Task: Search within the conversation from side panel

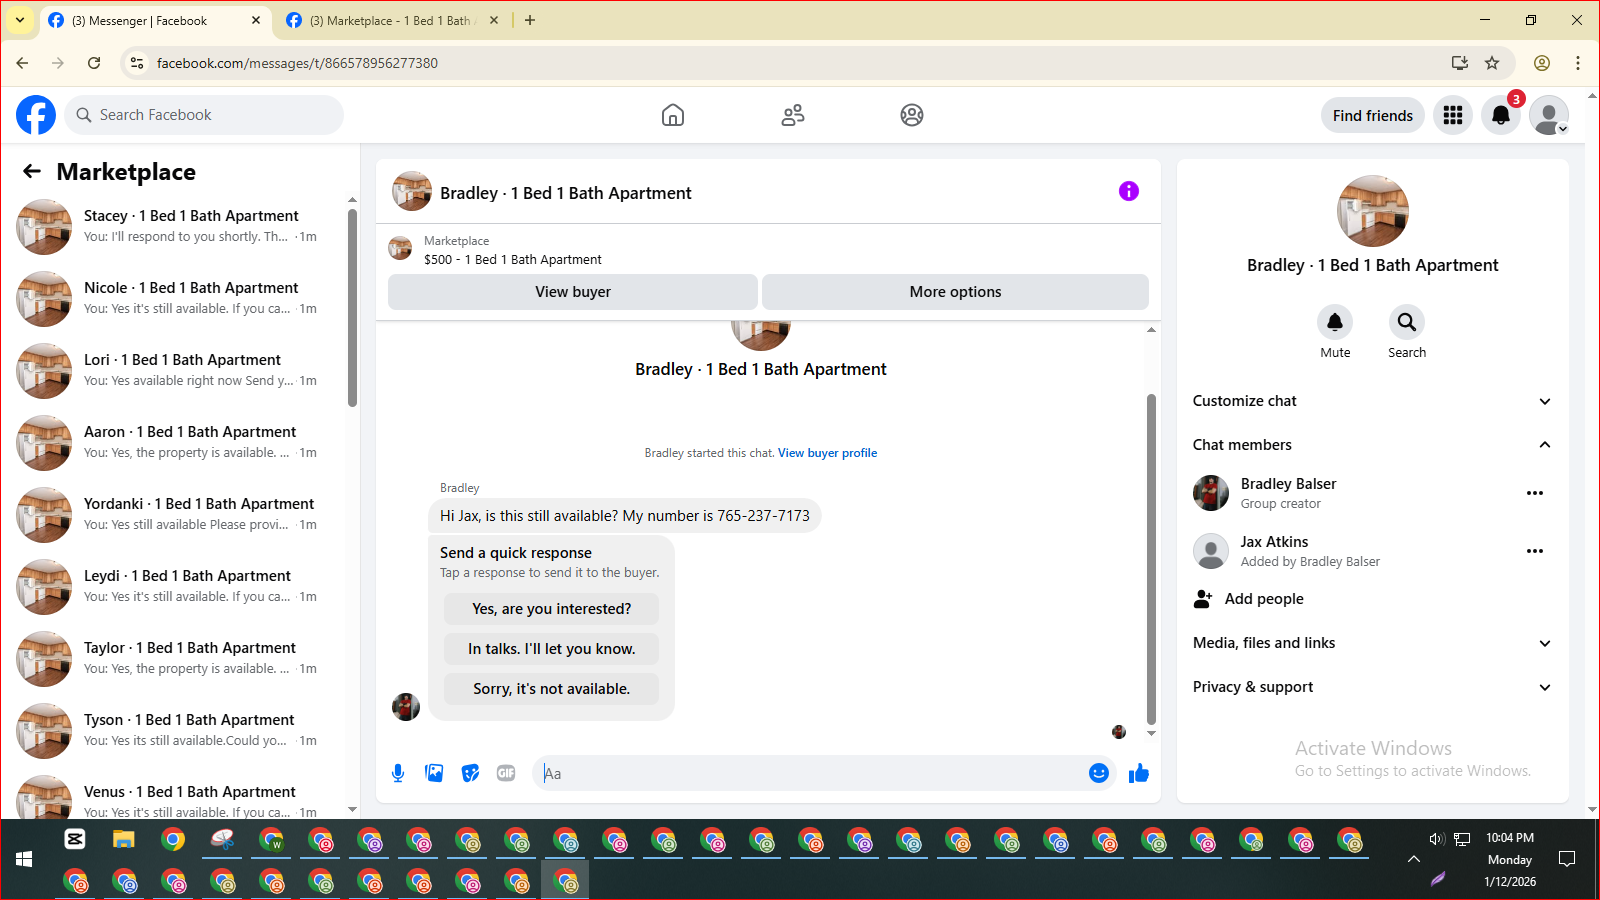Action: click(x=1407, y=322)
